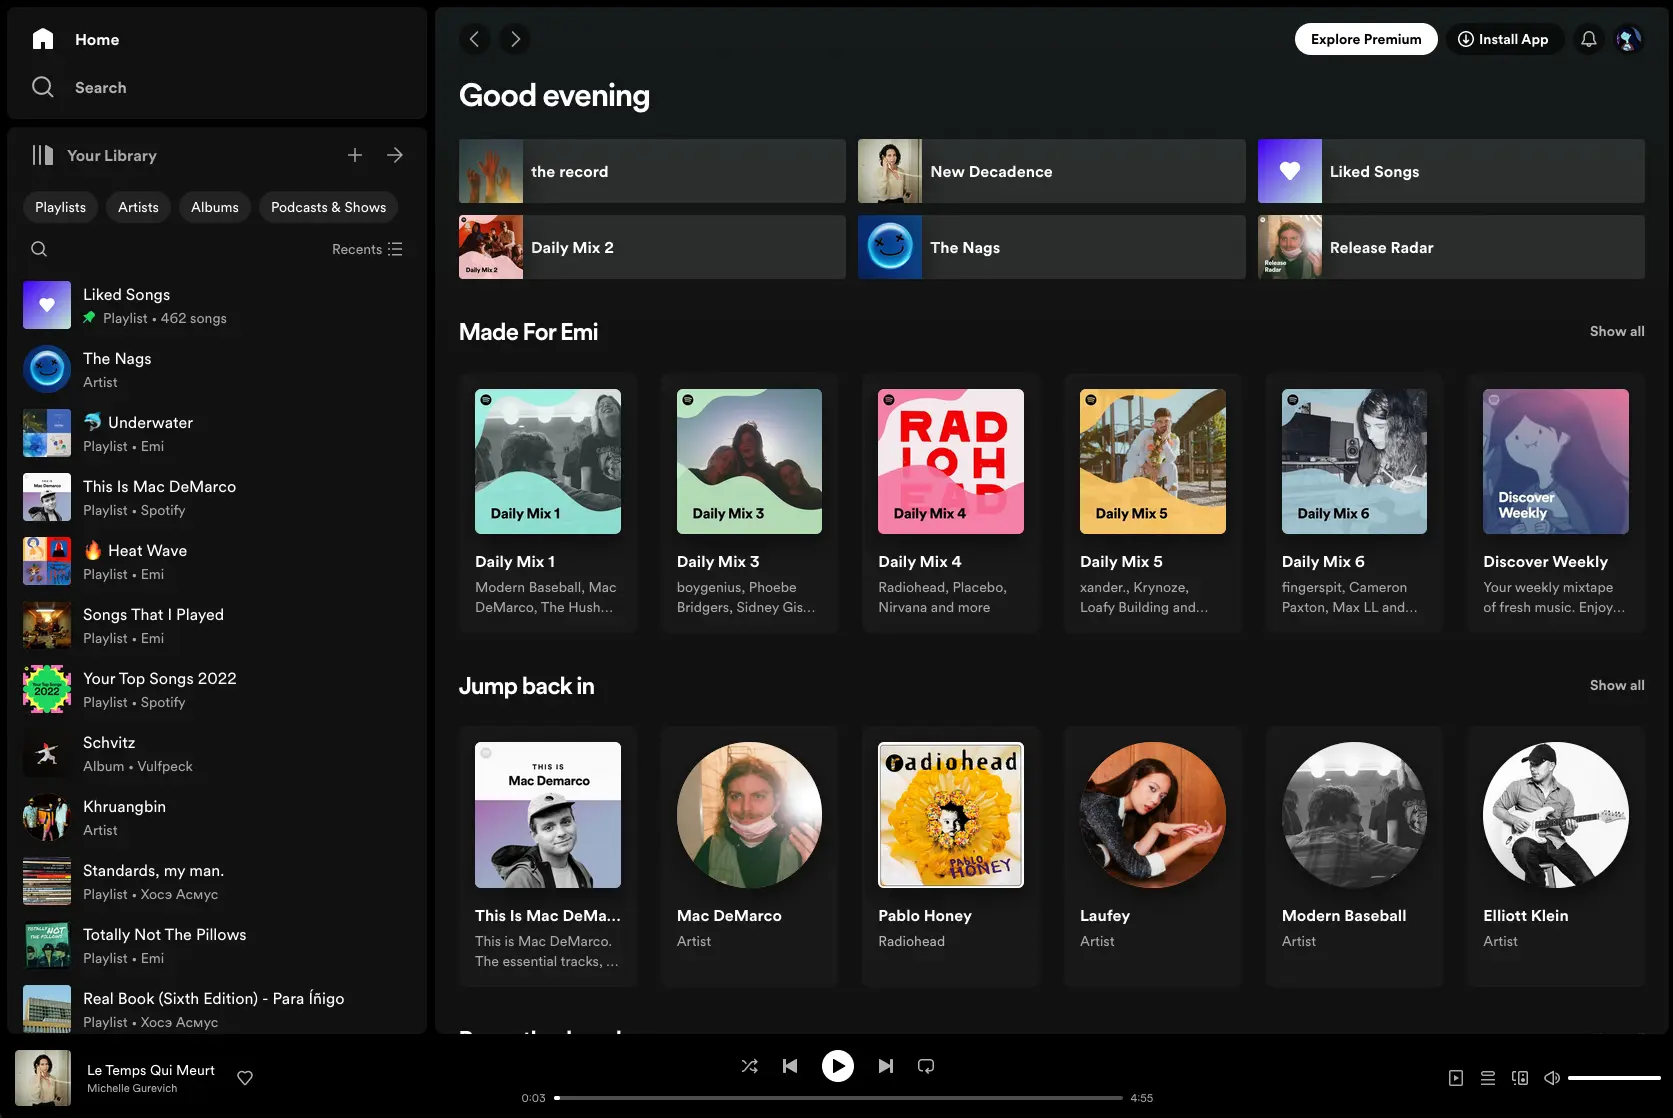Open Daily Mix 6 card

pos(1354,503)
